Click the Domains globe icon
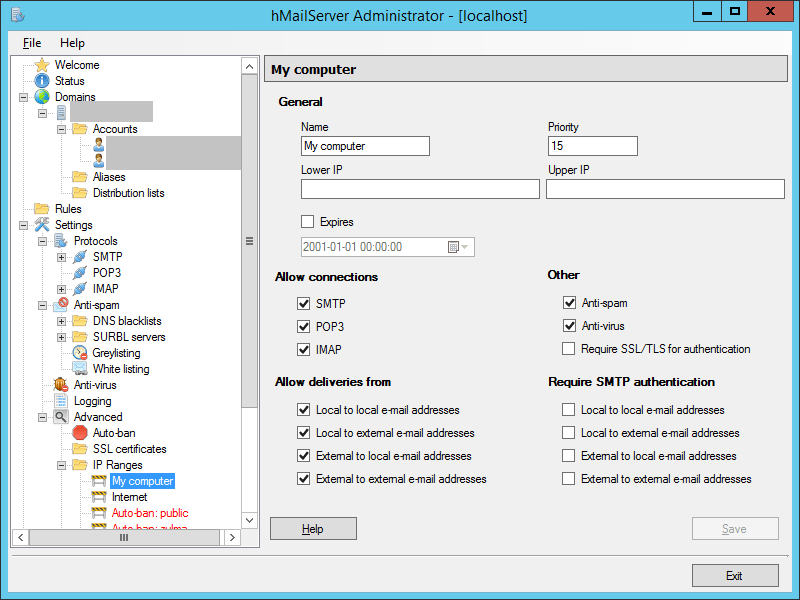 pos(42,97)
